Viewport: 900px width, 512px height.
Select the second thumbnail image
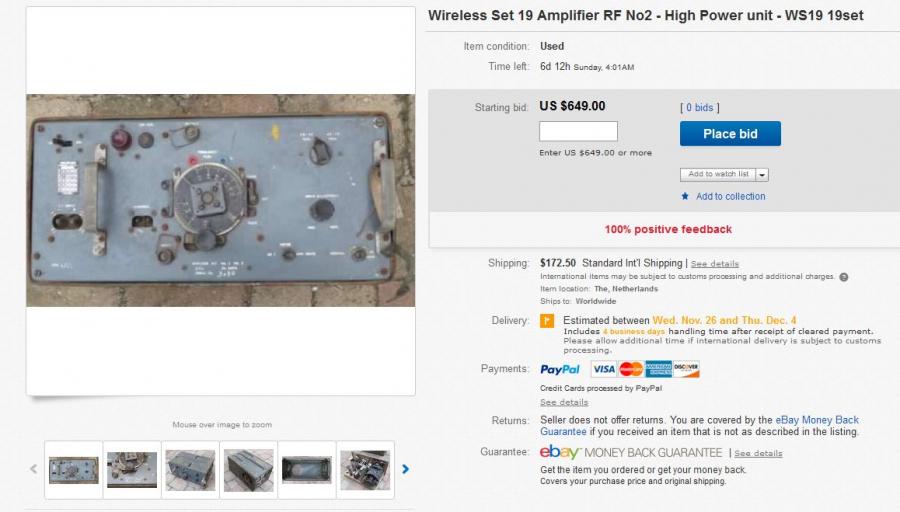pos(132,470)
